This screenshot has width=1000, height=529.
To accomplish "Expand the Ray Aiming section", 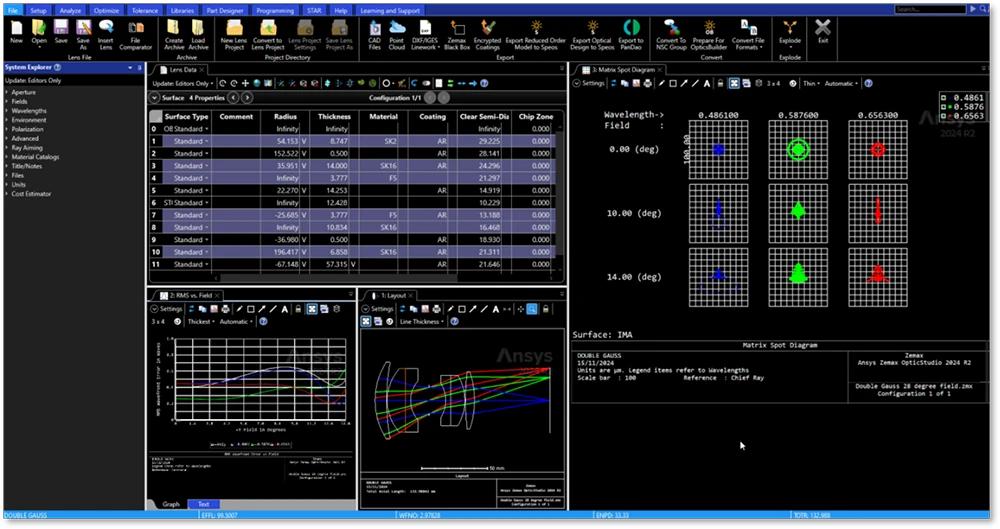I will (7, 147).
